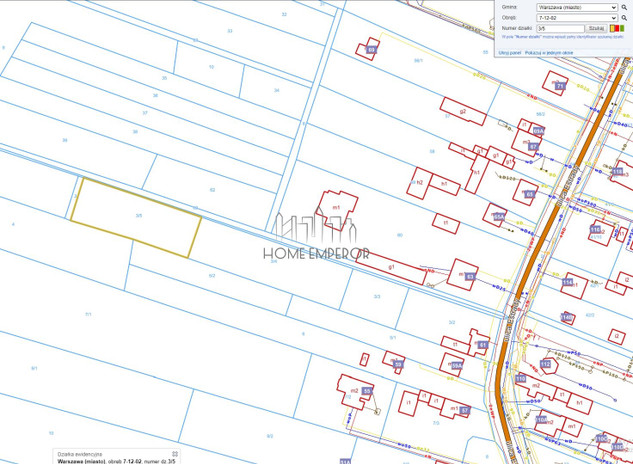Click the search magnifier next to Obręb
The height and width of the screenshot is (464, 633).
[625, 18]
